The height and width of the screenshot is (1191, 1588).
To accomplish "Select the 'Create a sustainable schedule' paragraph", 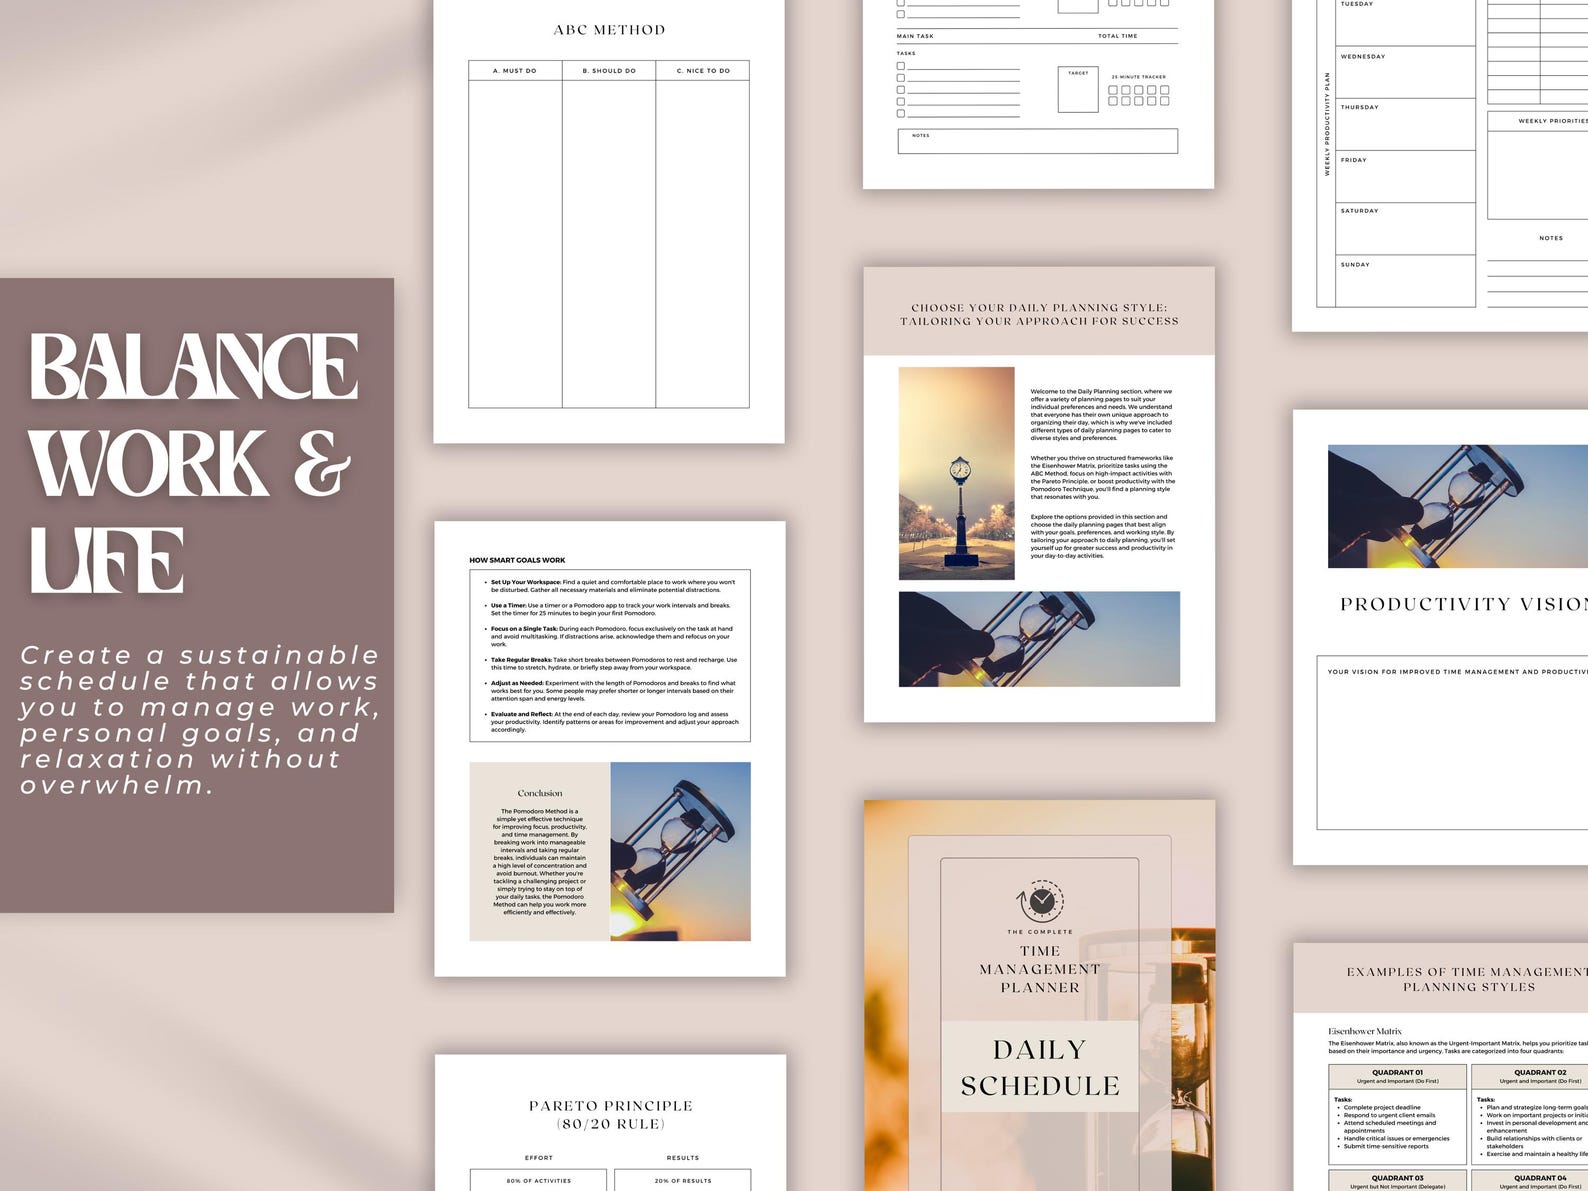I will click(200, 720).
